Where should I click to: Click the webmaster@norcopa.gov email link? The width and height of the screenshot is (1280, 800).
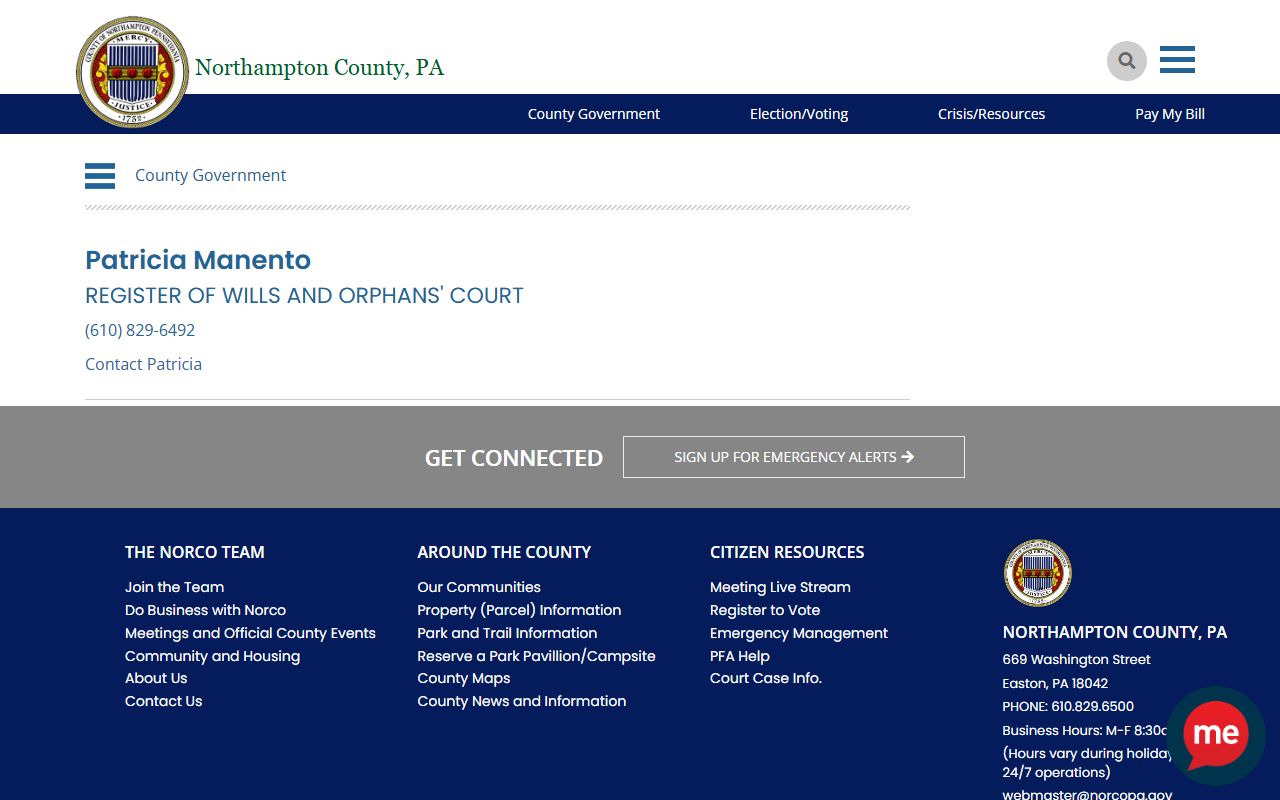coord(1087,795)
